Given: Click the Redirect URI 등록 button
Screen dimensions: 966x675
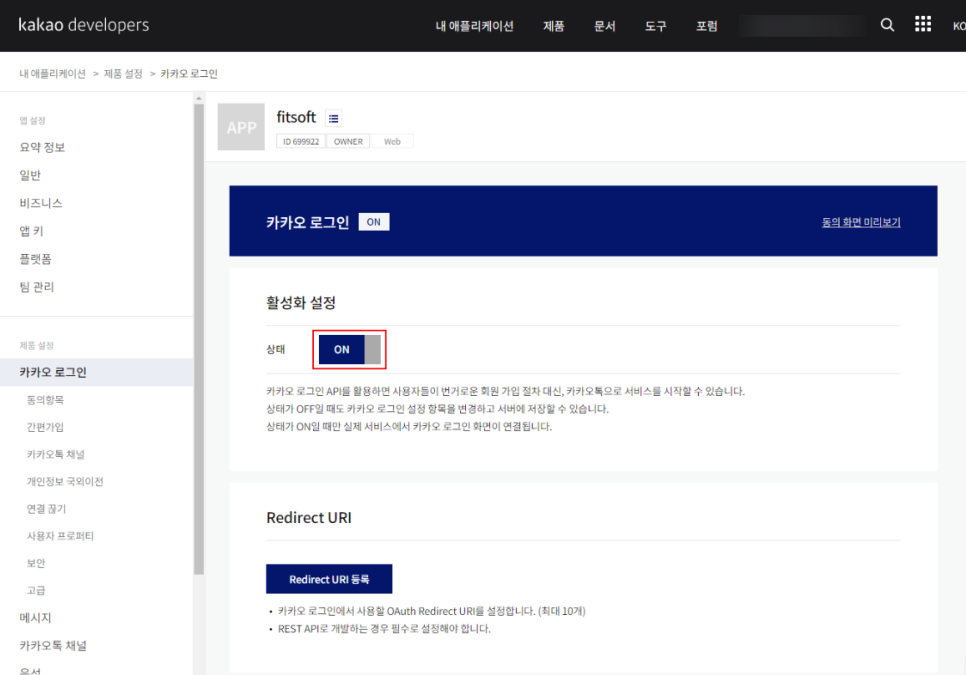Looking at the screenshot, I should pyautogui.click(x=329, y=579).
